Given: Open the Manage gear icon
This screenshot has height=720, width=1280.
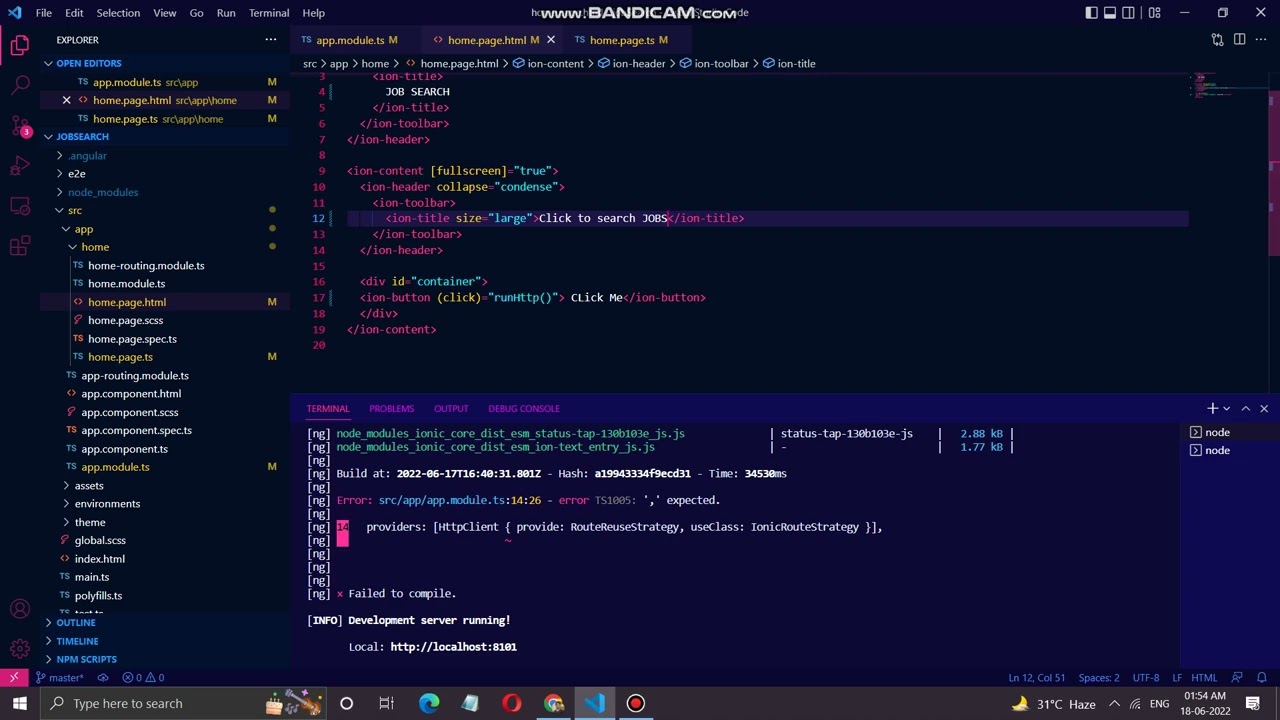Looking at the screenshot, I should [x=20, y=649].
